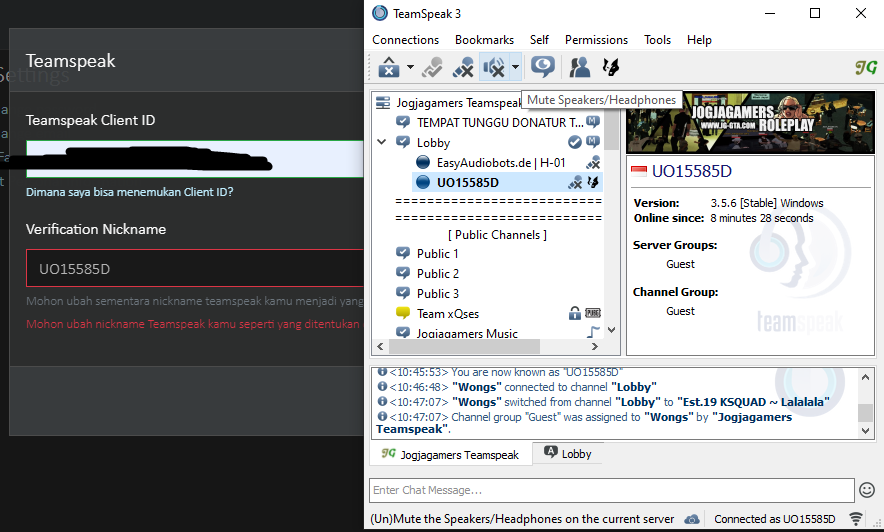This screenshot has height=532, width=884.
Task: Click the blue status orb beside UO15585D
Action: [x=423, y=182]
